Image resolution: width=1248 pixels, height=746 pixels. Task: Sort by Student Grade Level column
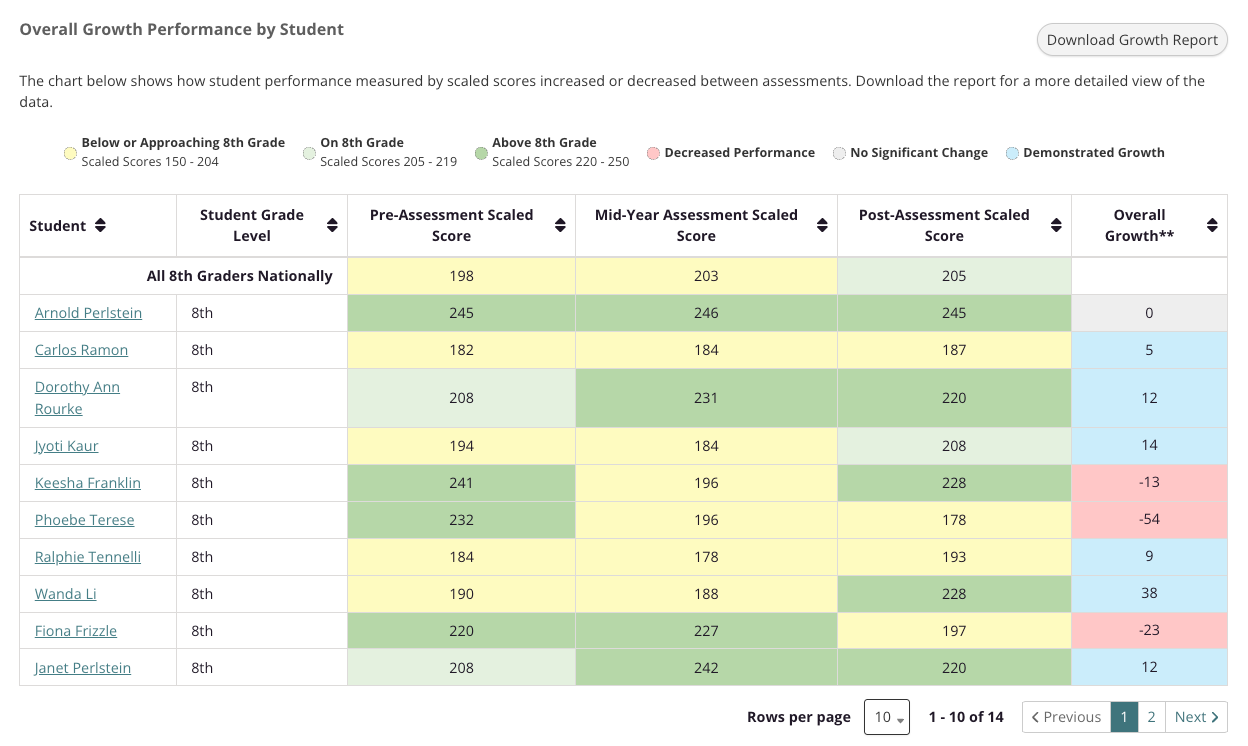pyautogui.click(x=332, y=226)
